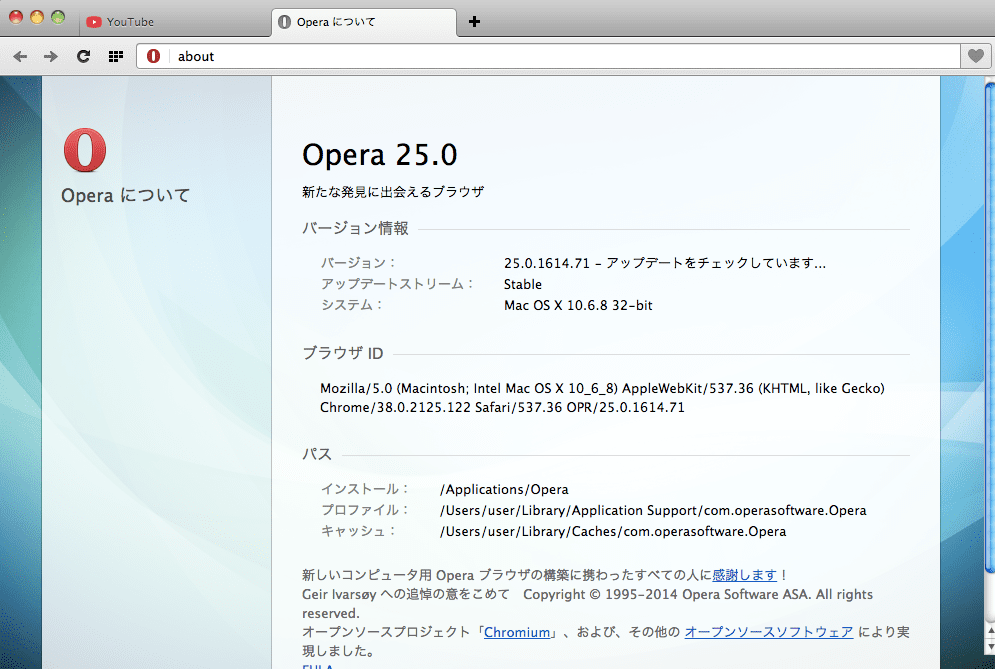Click Mac OS X 10.6.8 32-bit text
This screenshot has height=669, width=995.
point(578,305)
